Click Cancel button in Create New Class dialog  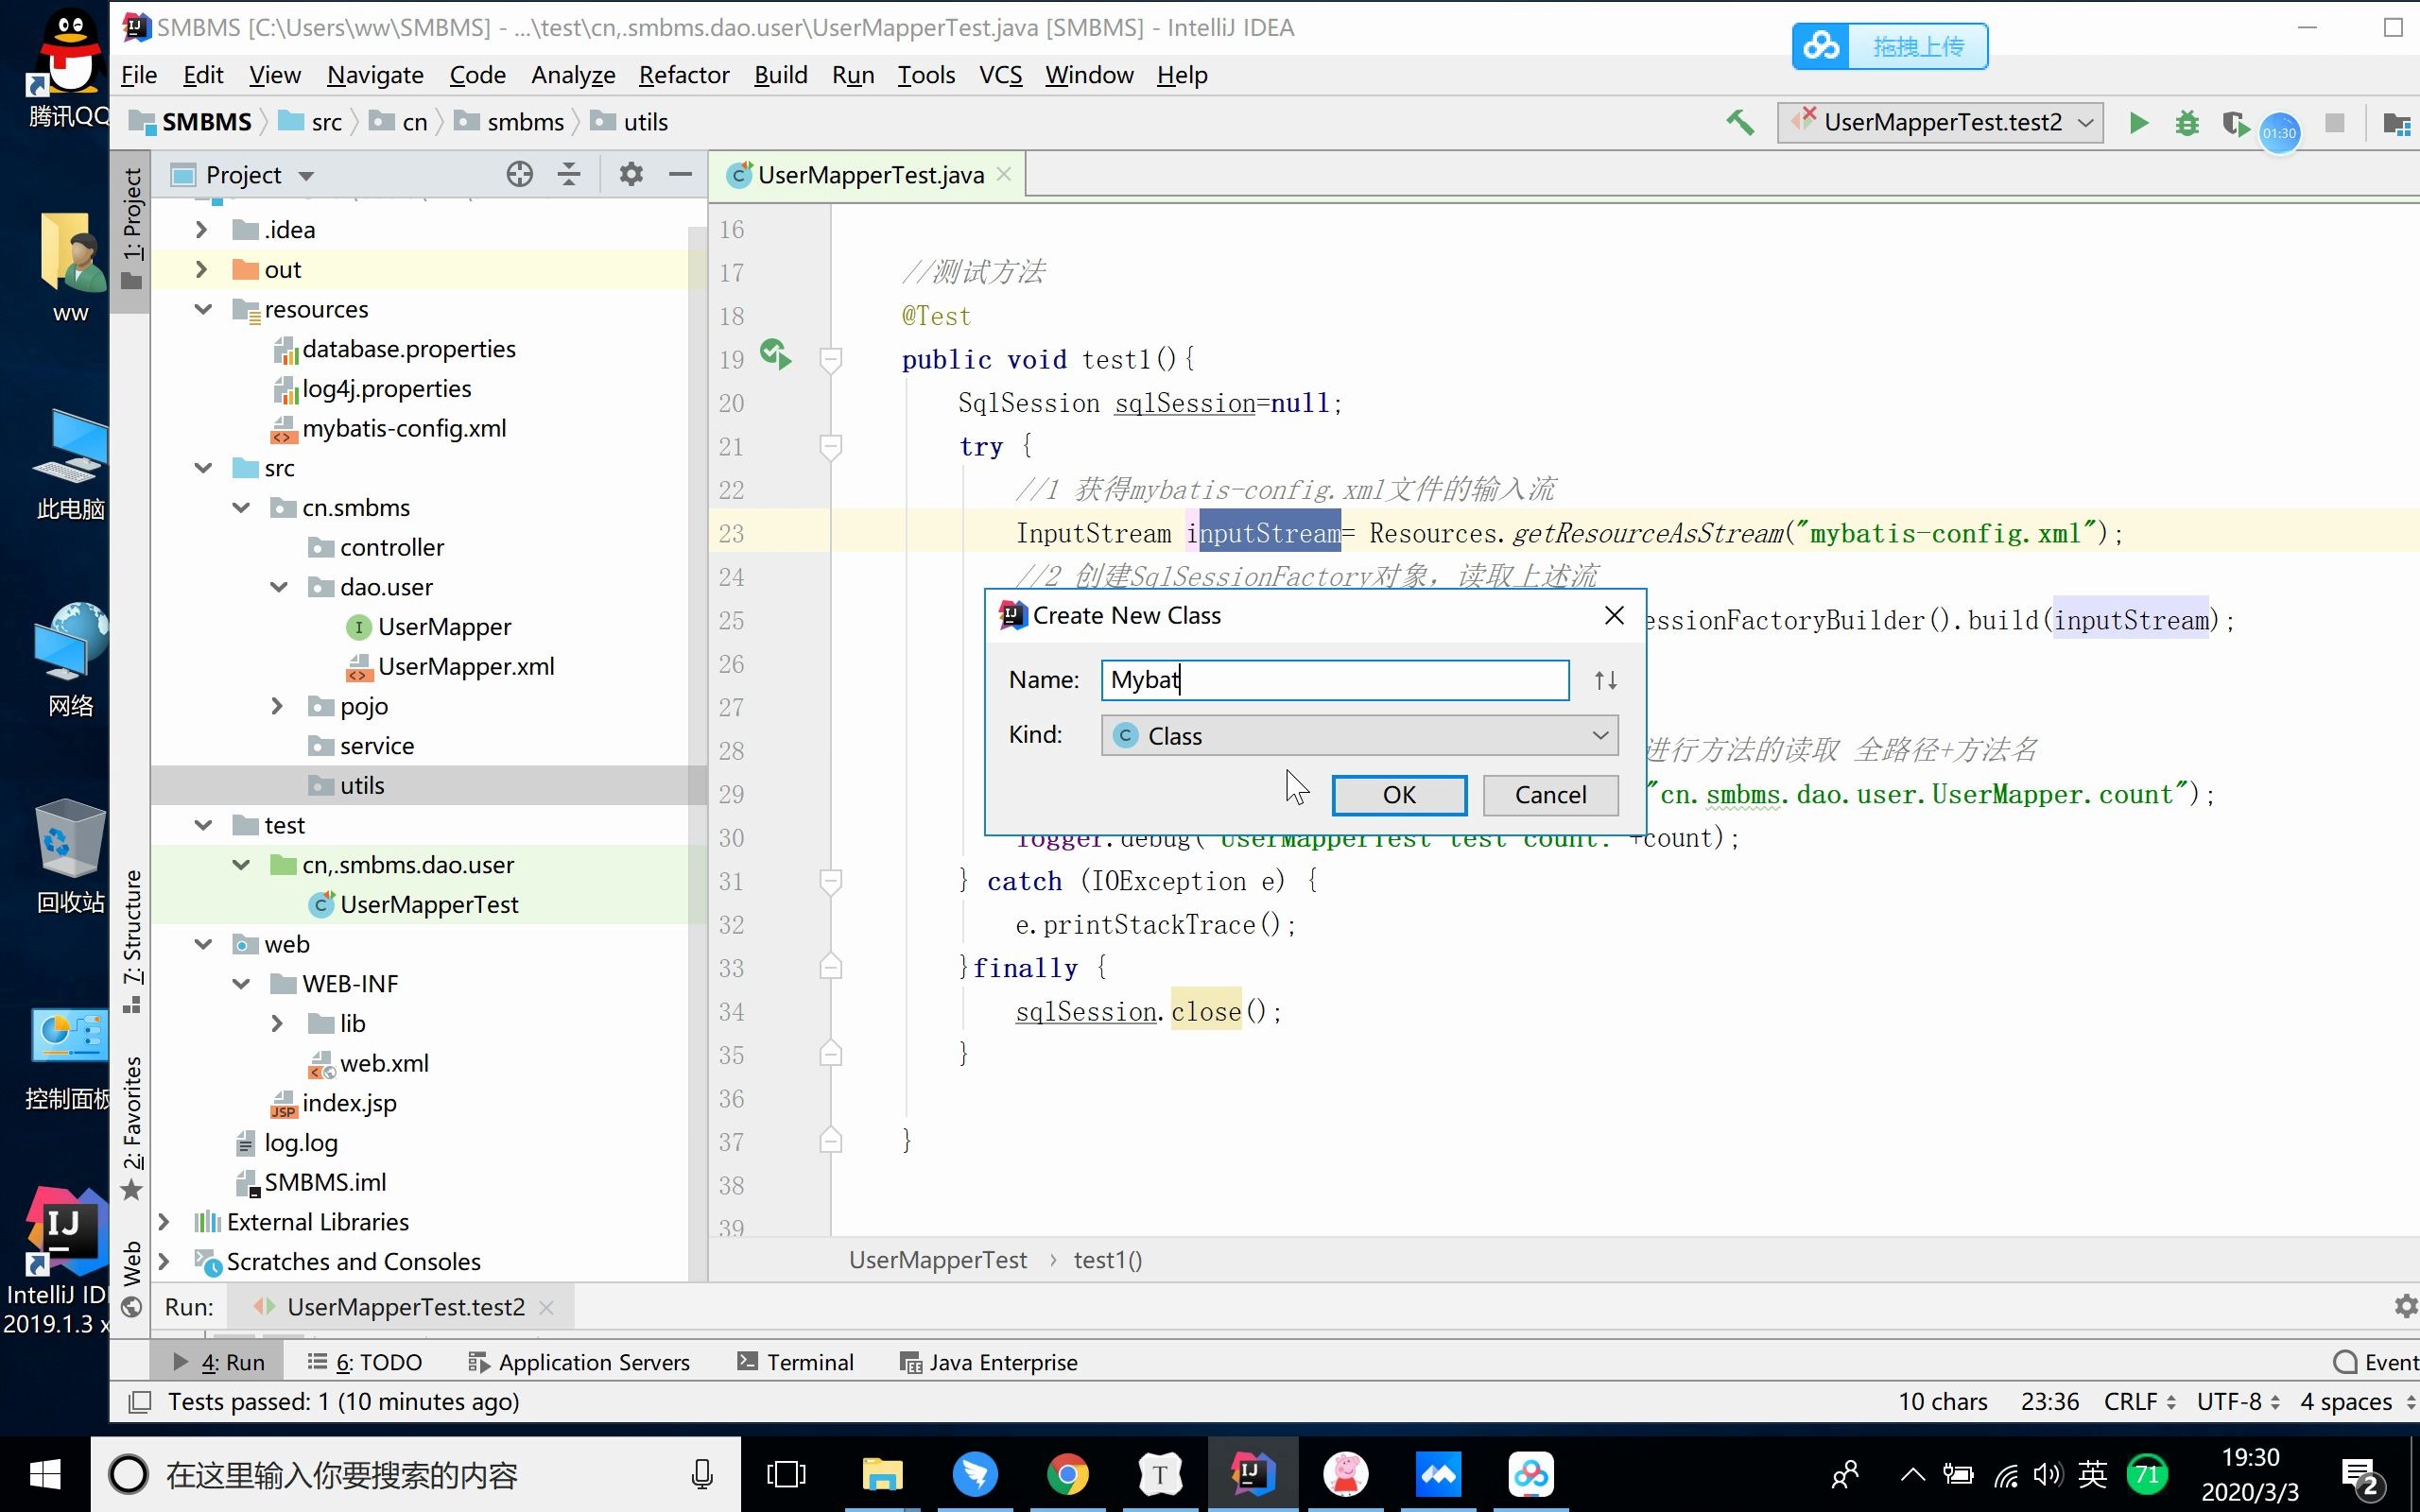pyautogui.click(x=1550, y=795)
